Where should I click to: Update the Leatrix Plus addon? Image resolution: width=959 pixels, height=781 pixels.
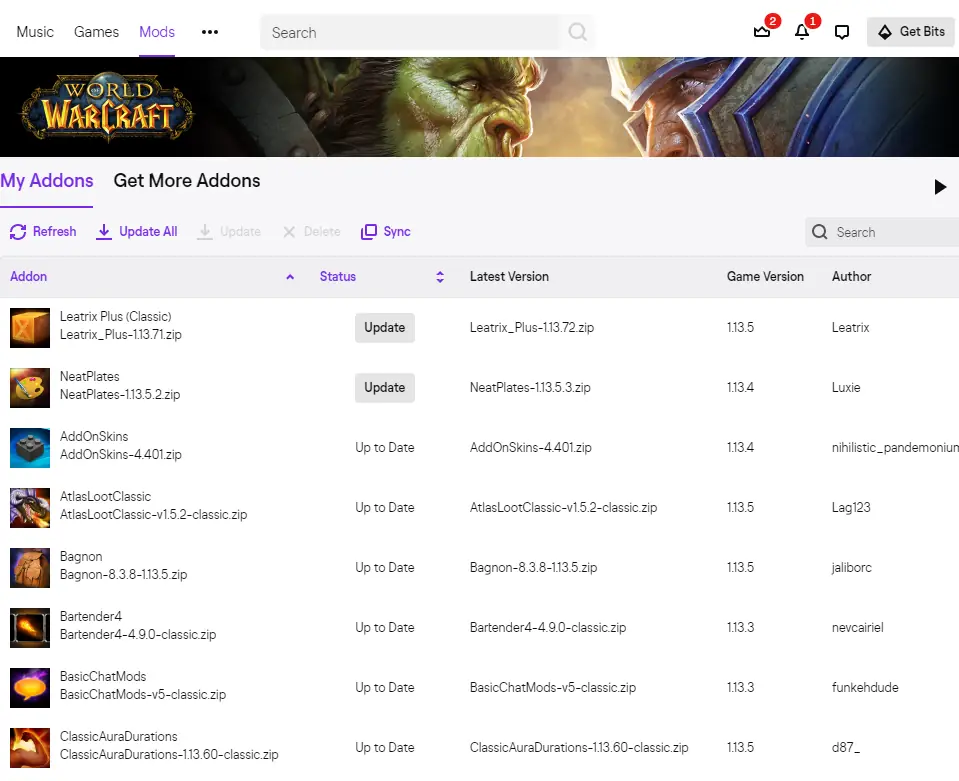[x=384, y=327]
